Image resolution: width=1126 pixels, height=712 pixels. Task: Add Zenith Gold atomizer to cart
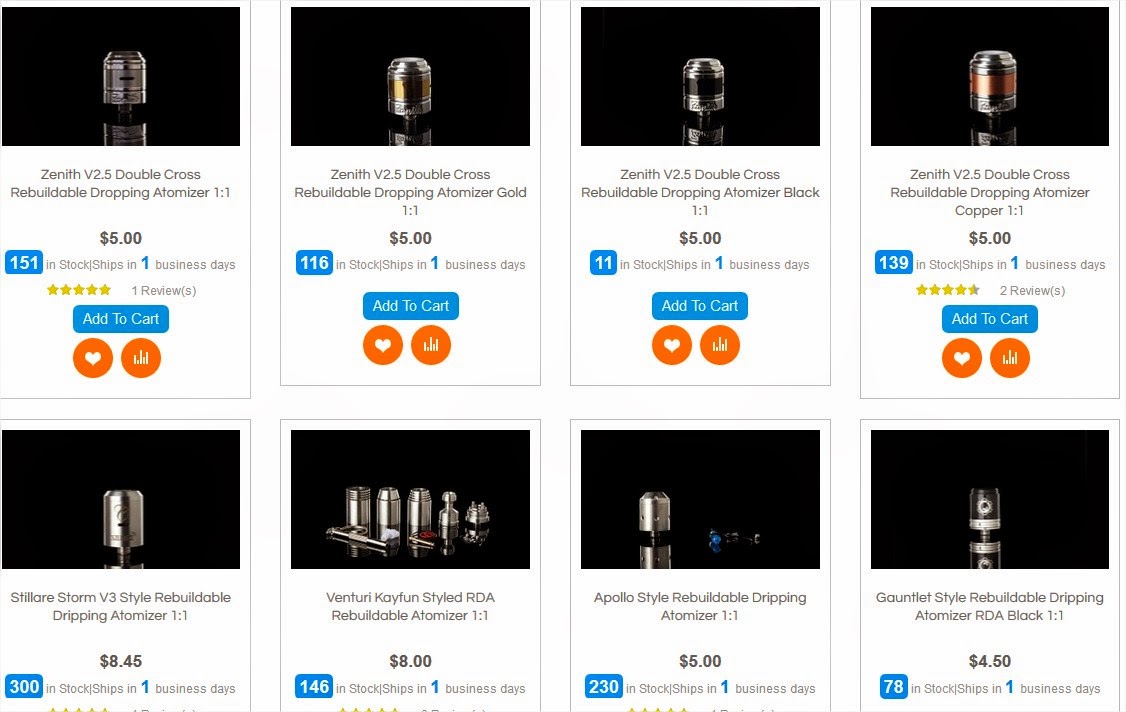pos(411,306)
